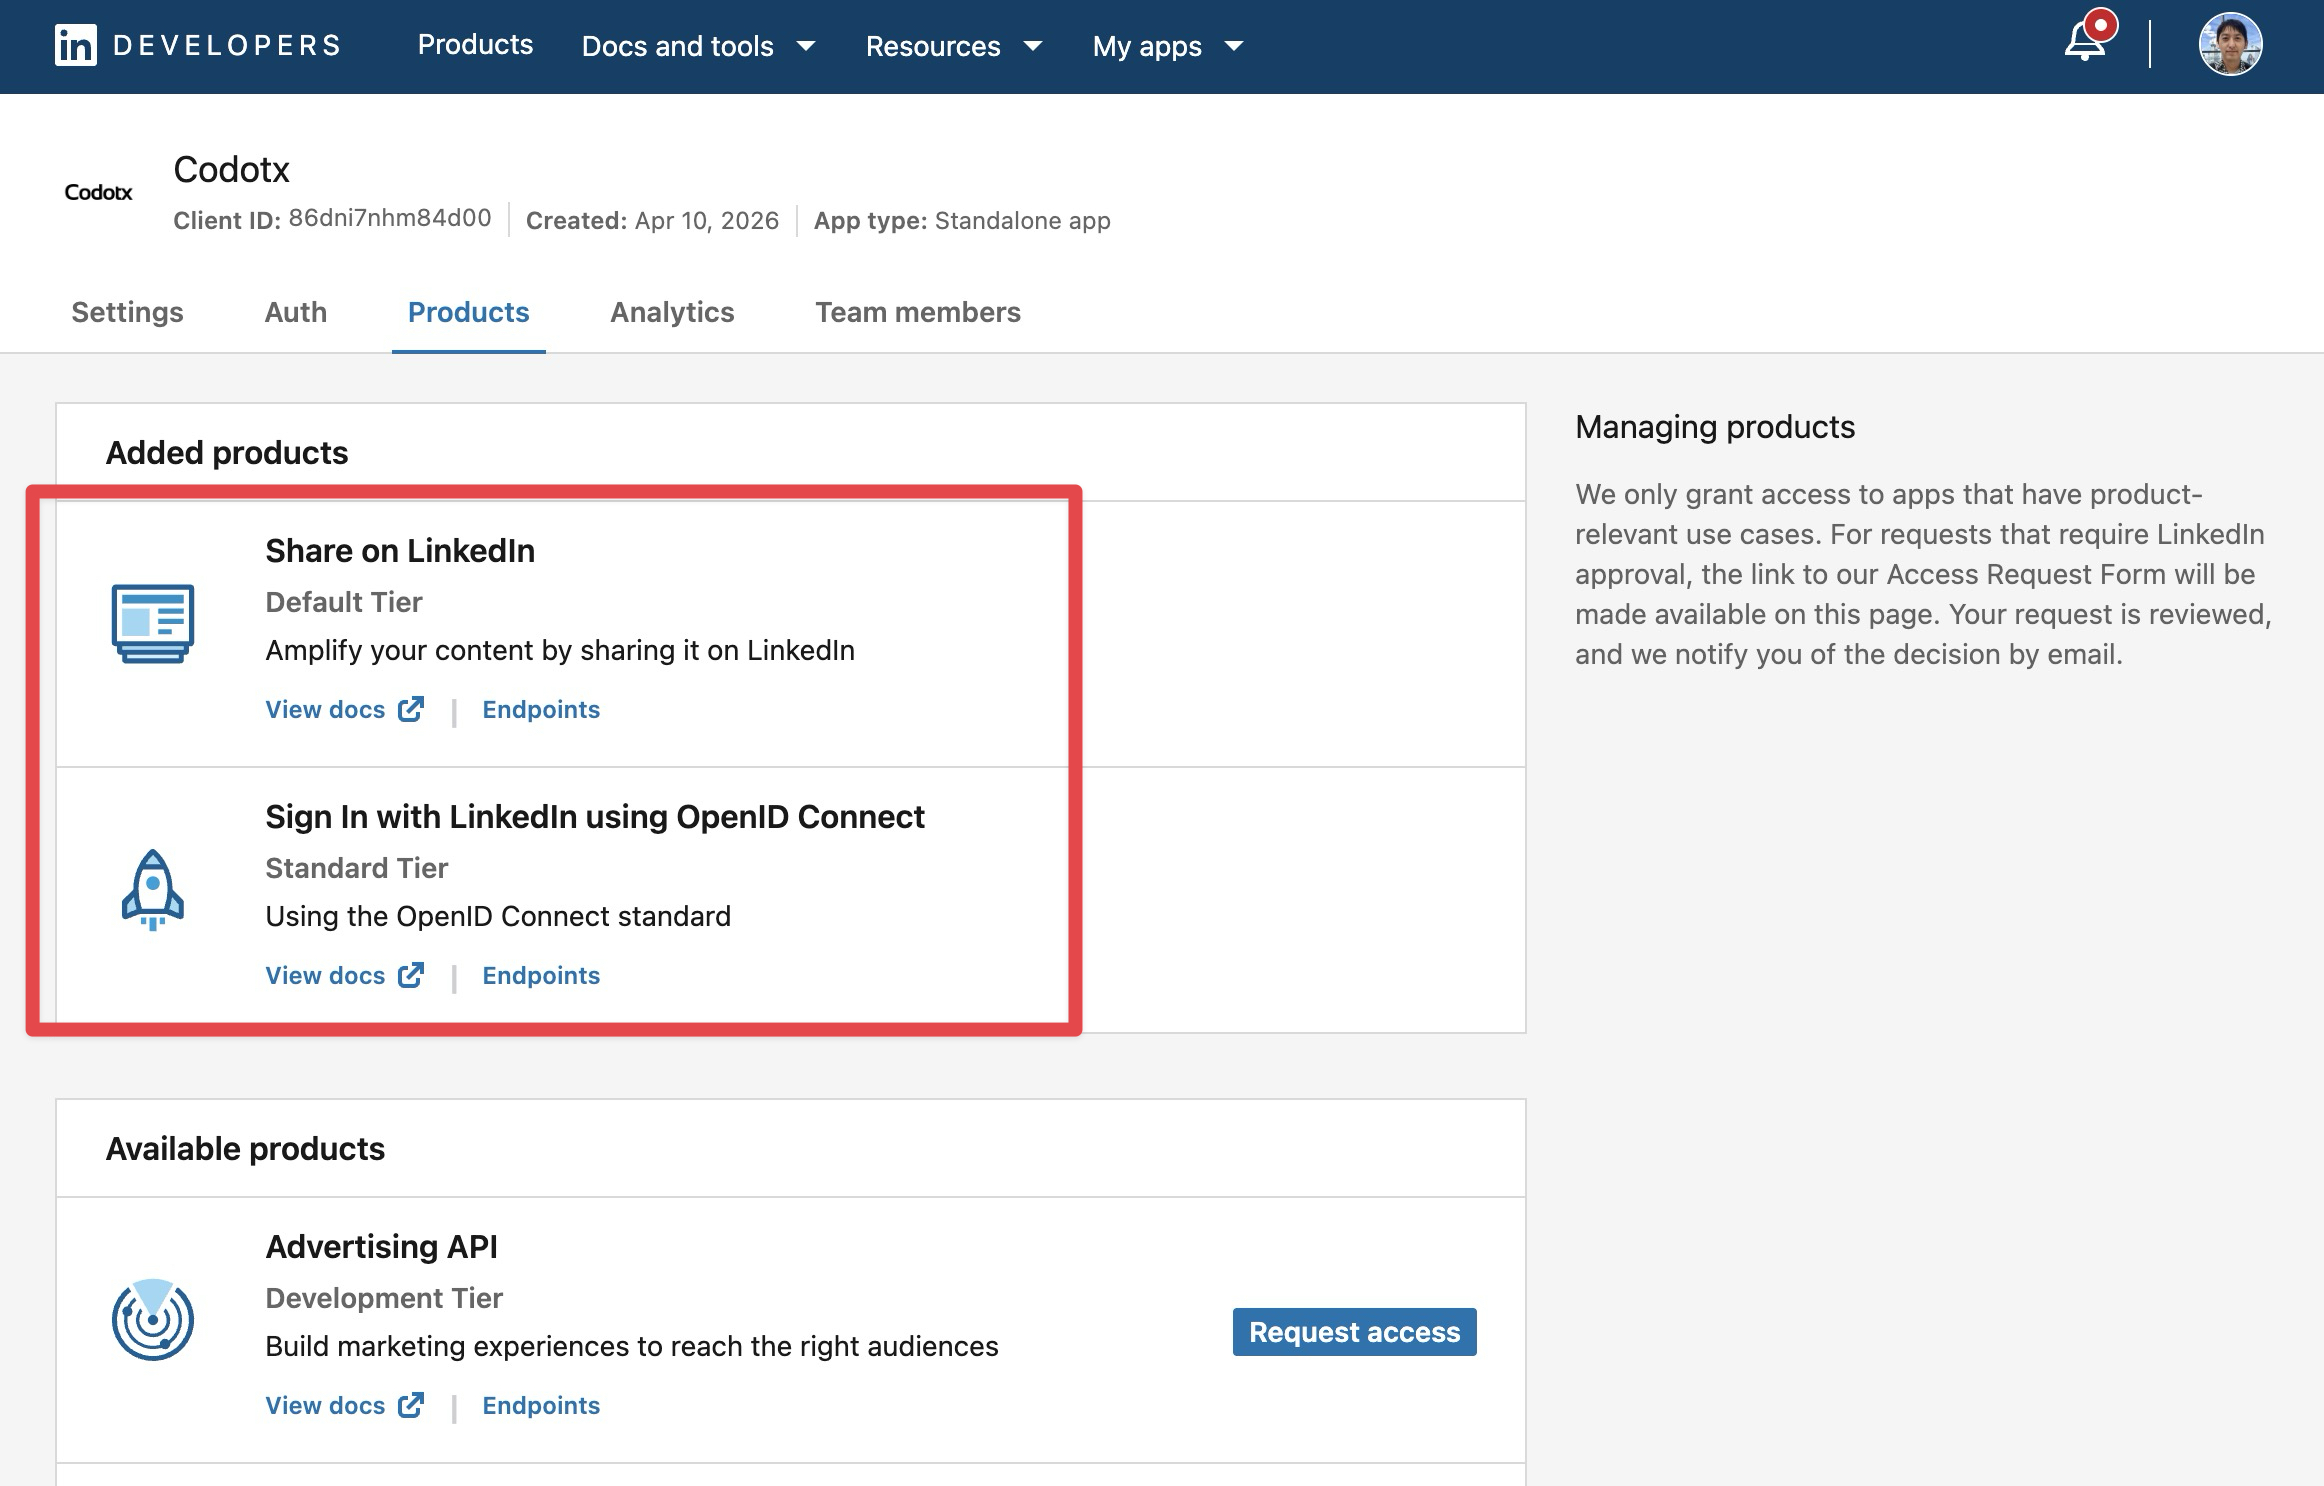Click the profile avatar picture
2324x1486 pixels.
pos(2229,44)
